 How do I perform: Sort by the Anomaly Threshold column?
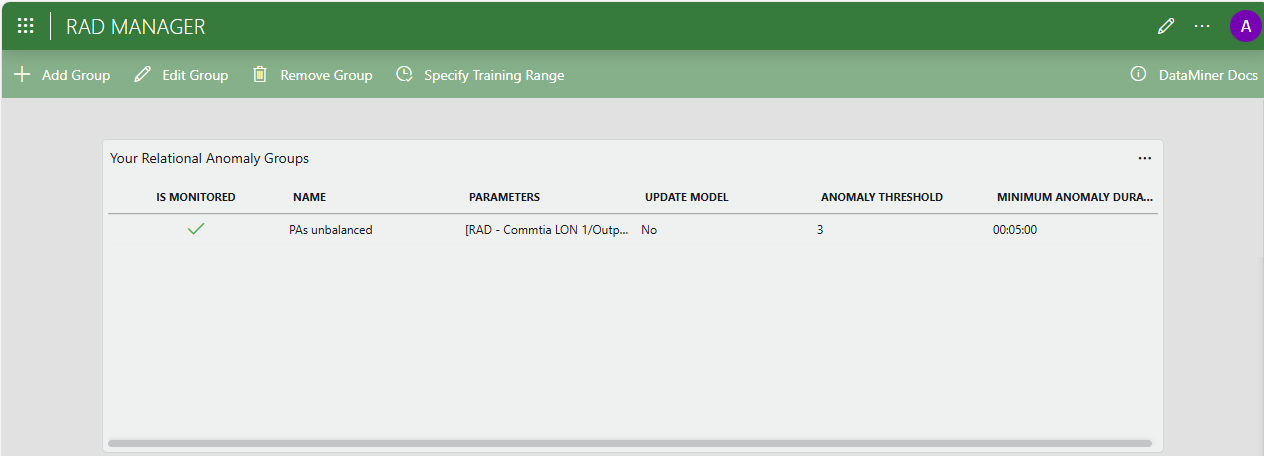(881, 197)
